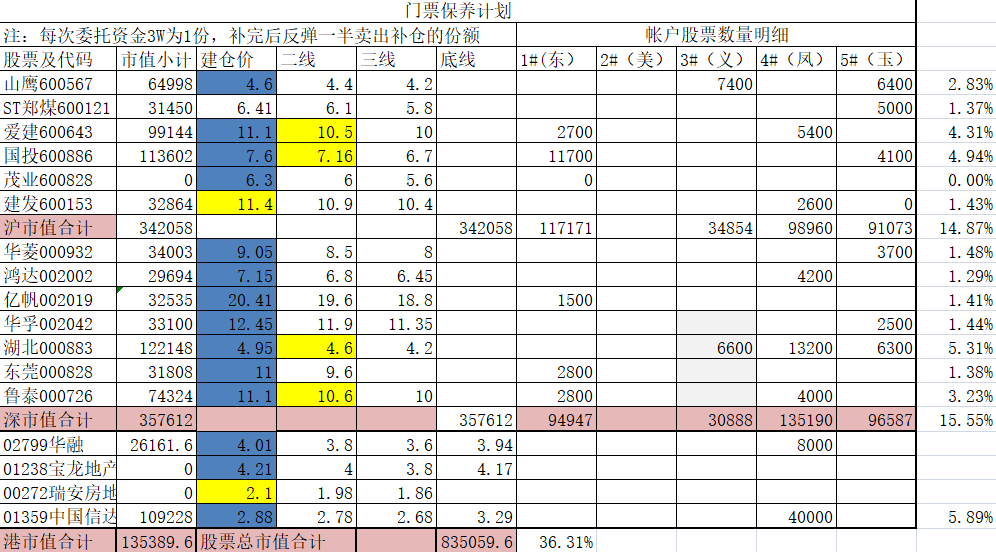Click the stock cell 鸿达002002
Image resolution: width=996 pixels, height=552 pixels.
(x=58, y=276)
